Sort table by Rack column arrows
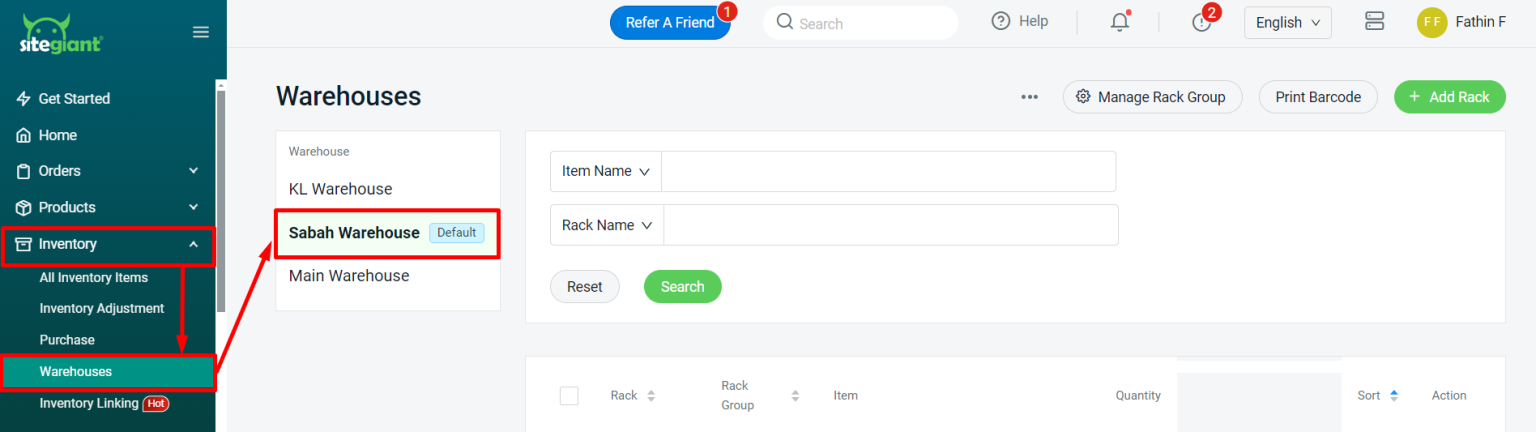This screenshot has width=1536, height=432. [x=651, y=396]
